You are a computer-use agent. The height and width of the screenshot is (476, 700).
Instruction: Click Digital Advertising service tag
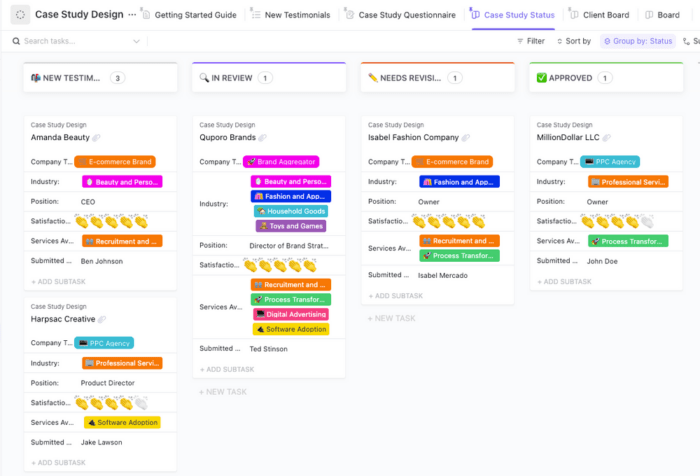tap(291, 314)
